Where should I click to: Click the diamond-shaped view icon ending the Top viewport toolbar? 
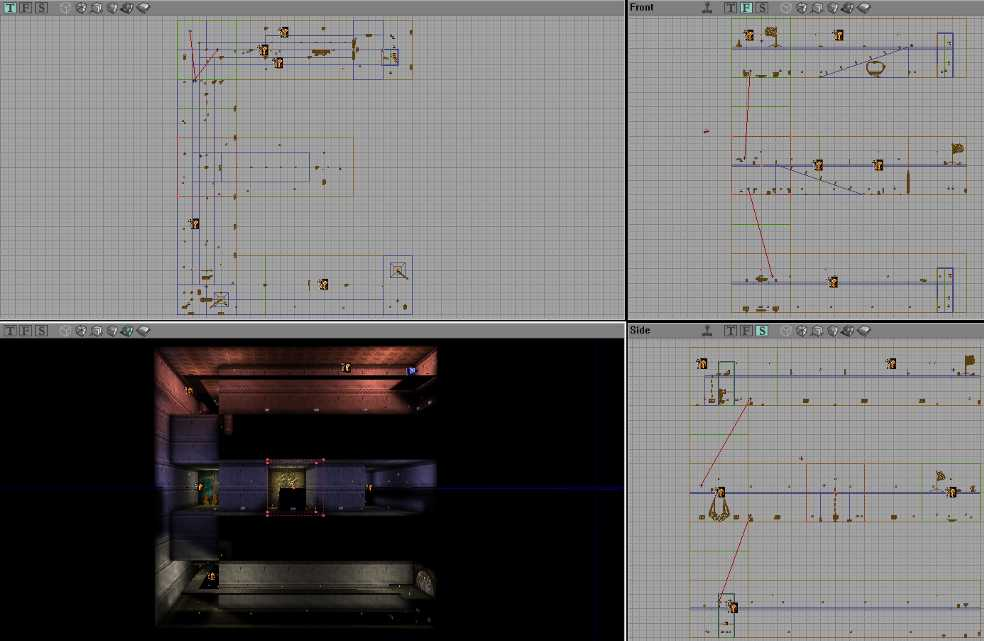(x=143, y=6)
